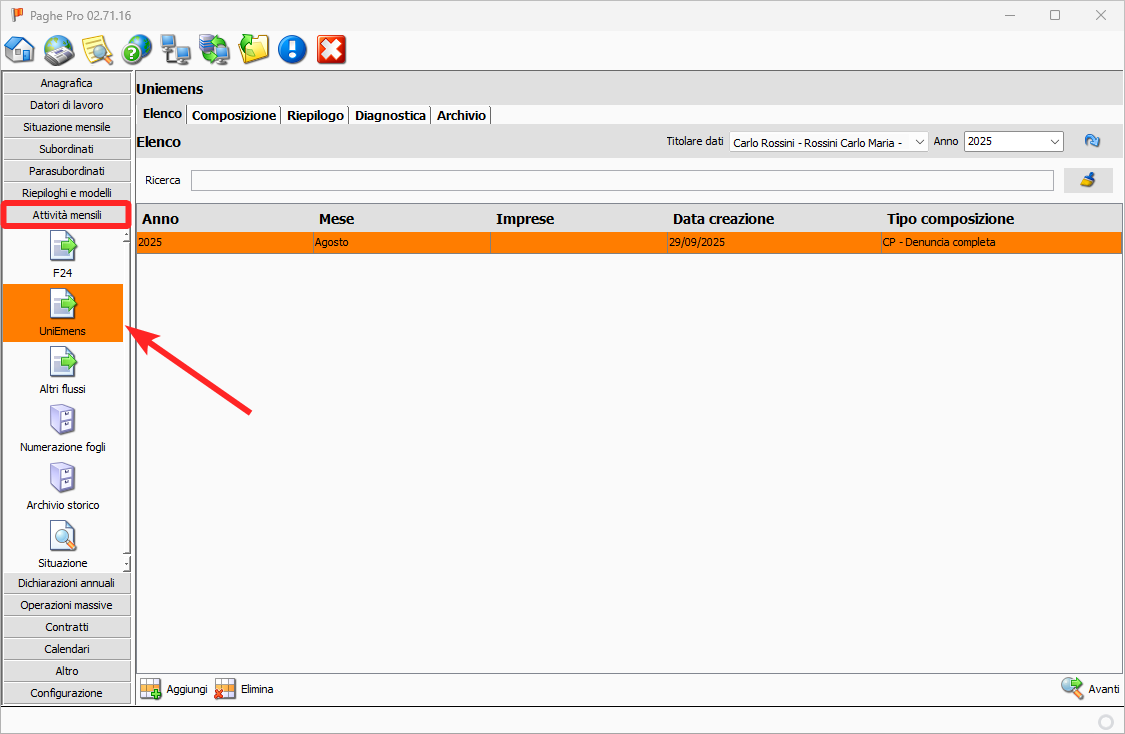Click the Home house icon in toolbar
This screenshot has width=1125, height=734.
pos(20,49)
